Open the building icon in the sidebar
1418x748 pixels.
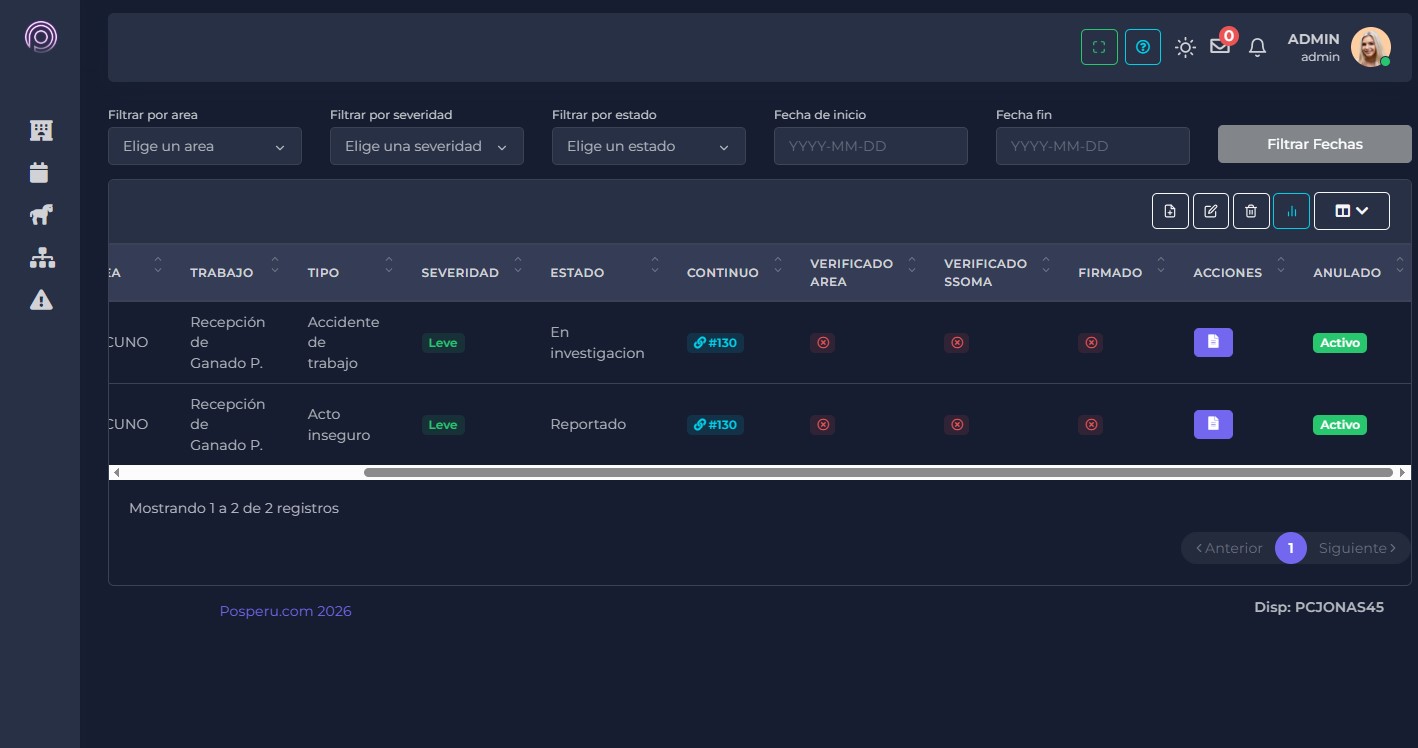tap(41, 130)
